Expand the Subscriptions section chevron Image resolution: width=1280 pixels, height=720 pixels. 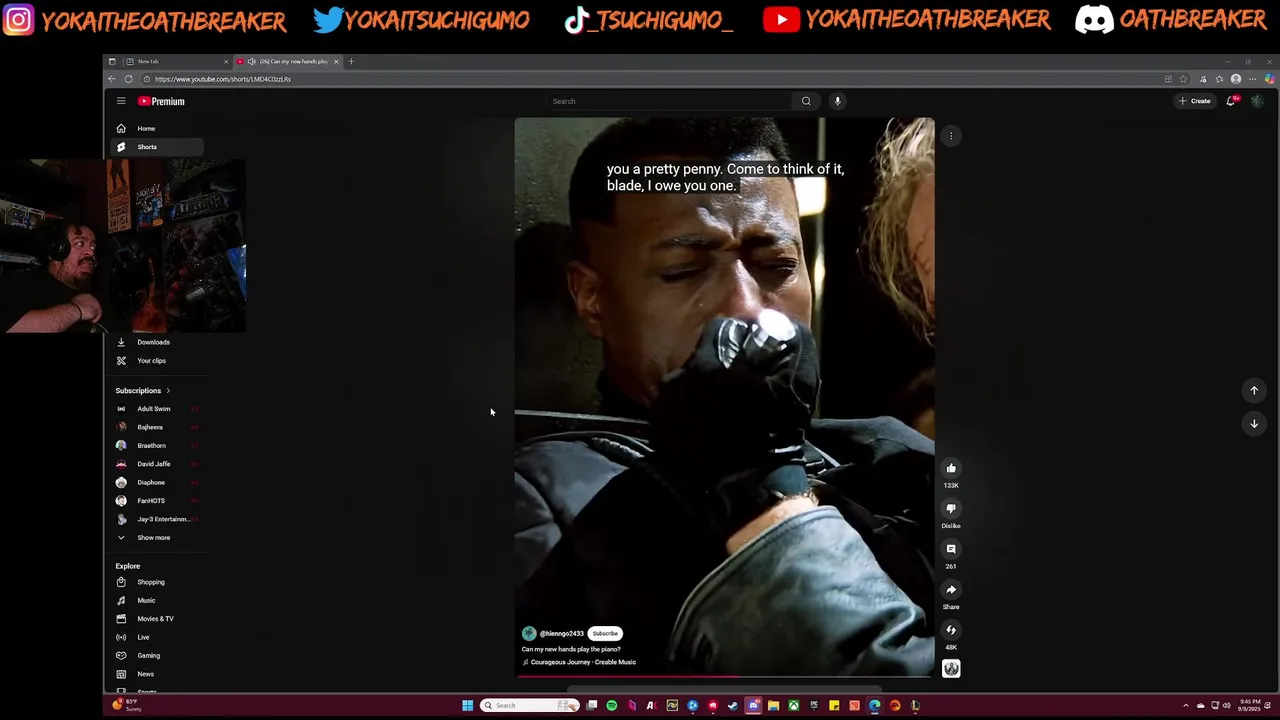click(x=168, y=391)
